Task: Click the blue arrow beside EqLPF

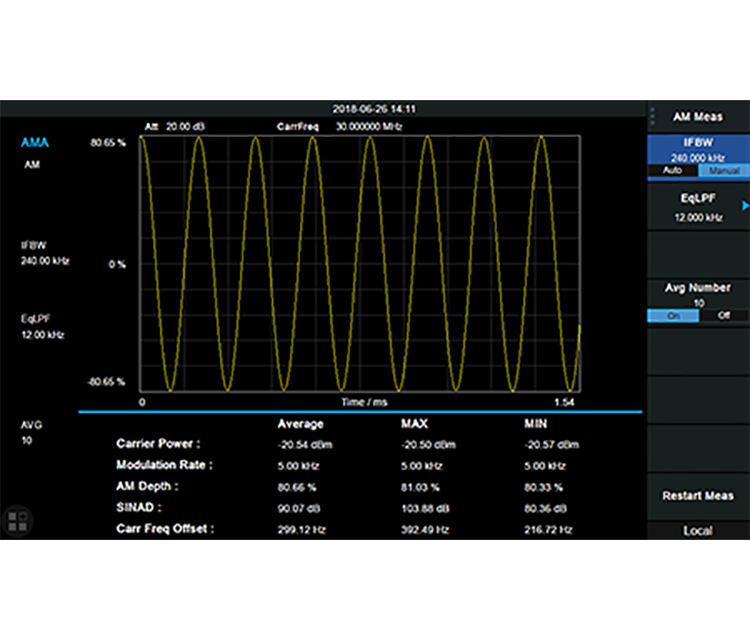Action: (x=744, y=206)
